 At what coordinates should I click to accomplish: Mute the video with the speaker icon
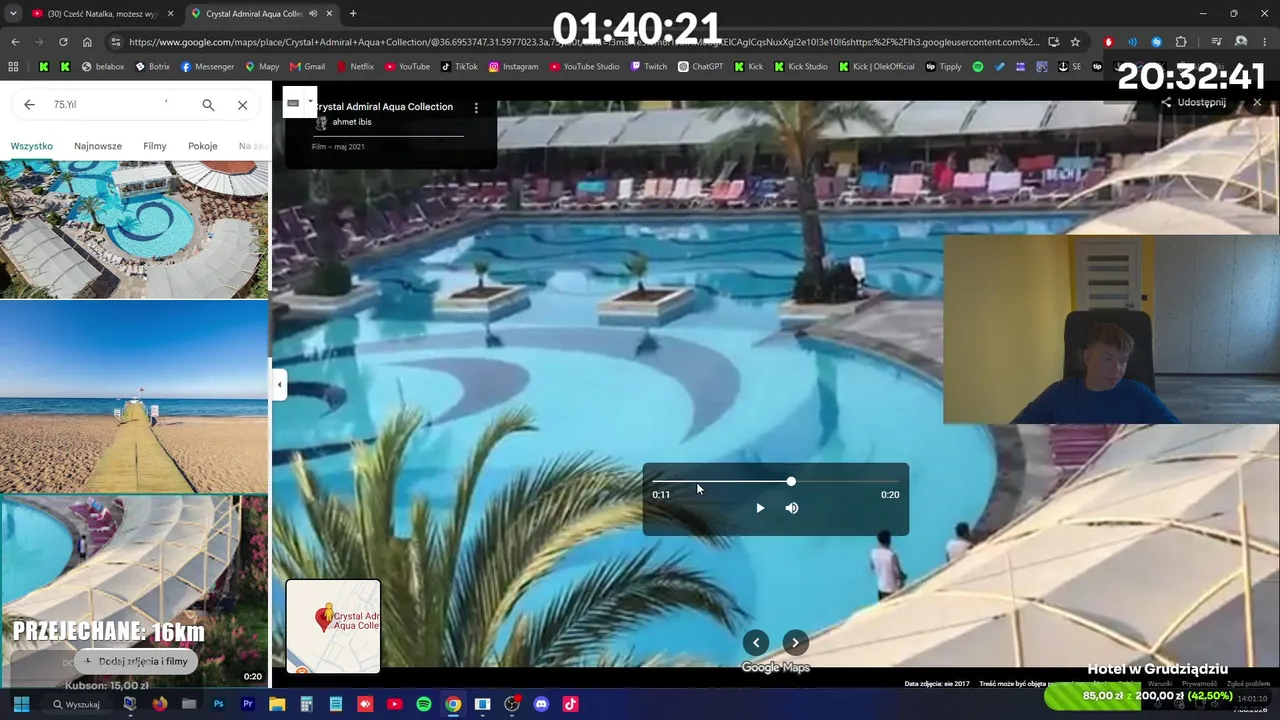point(792,508)
